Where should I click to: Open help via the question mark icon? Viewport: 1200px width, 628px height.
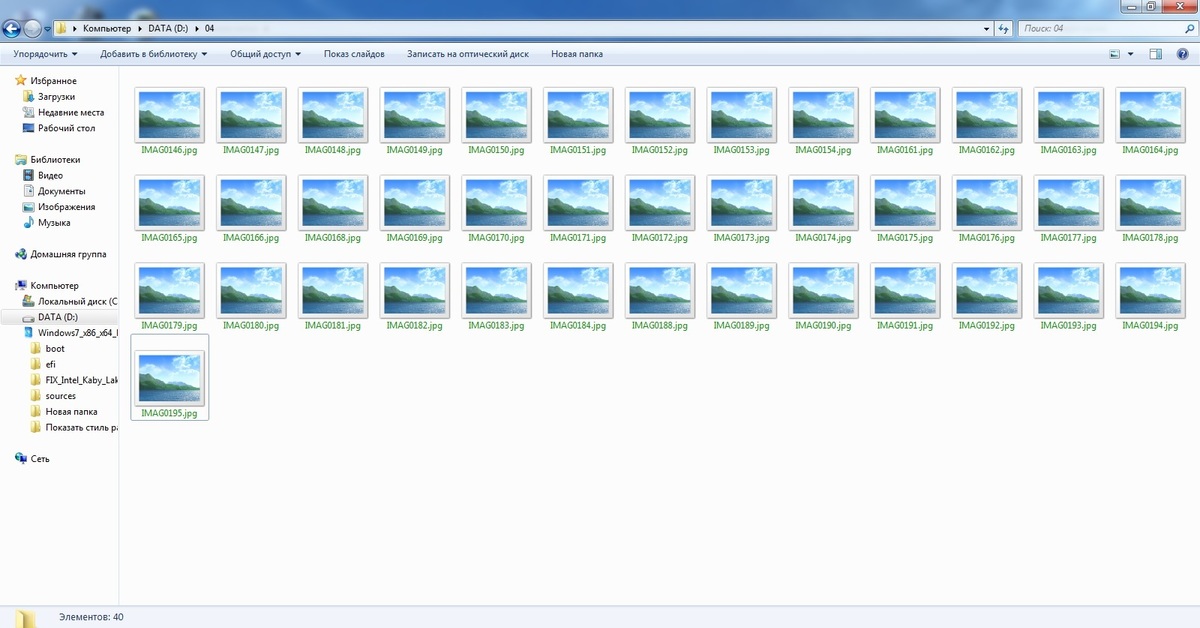1182,54
